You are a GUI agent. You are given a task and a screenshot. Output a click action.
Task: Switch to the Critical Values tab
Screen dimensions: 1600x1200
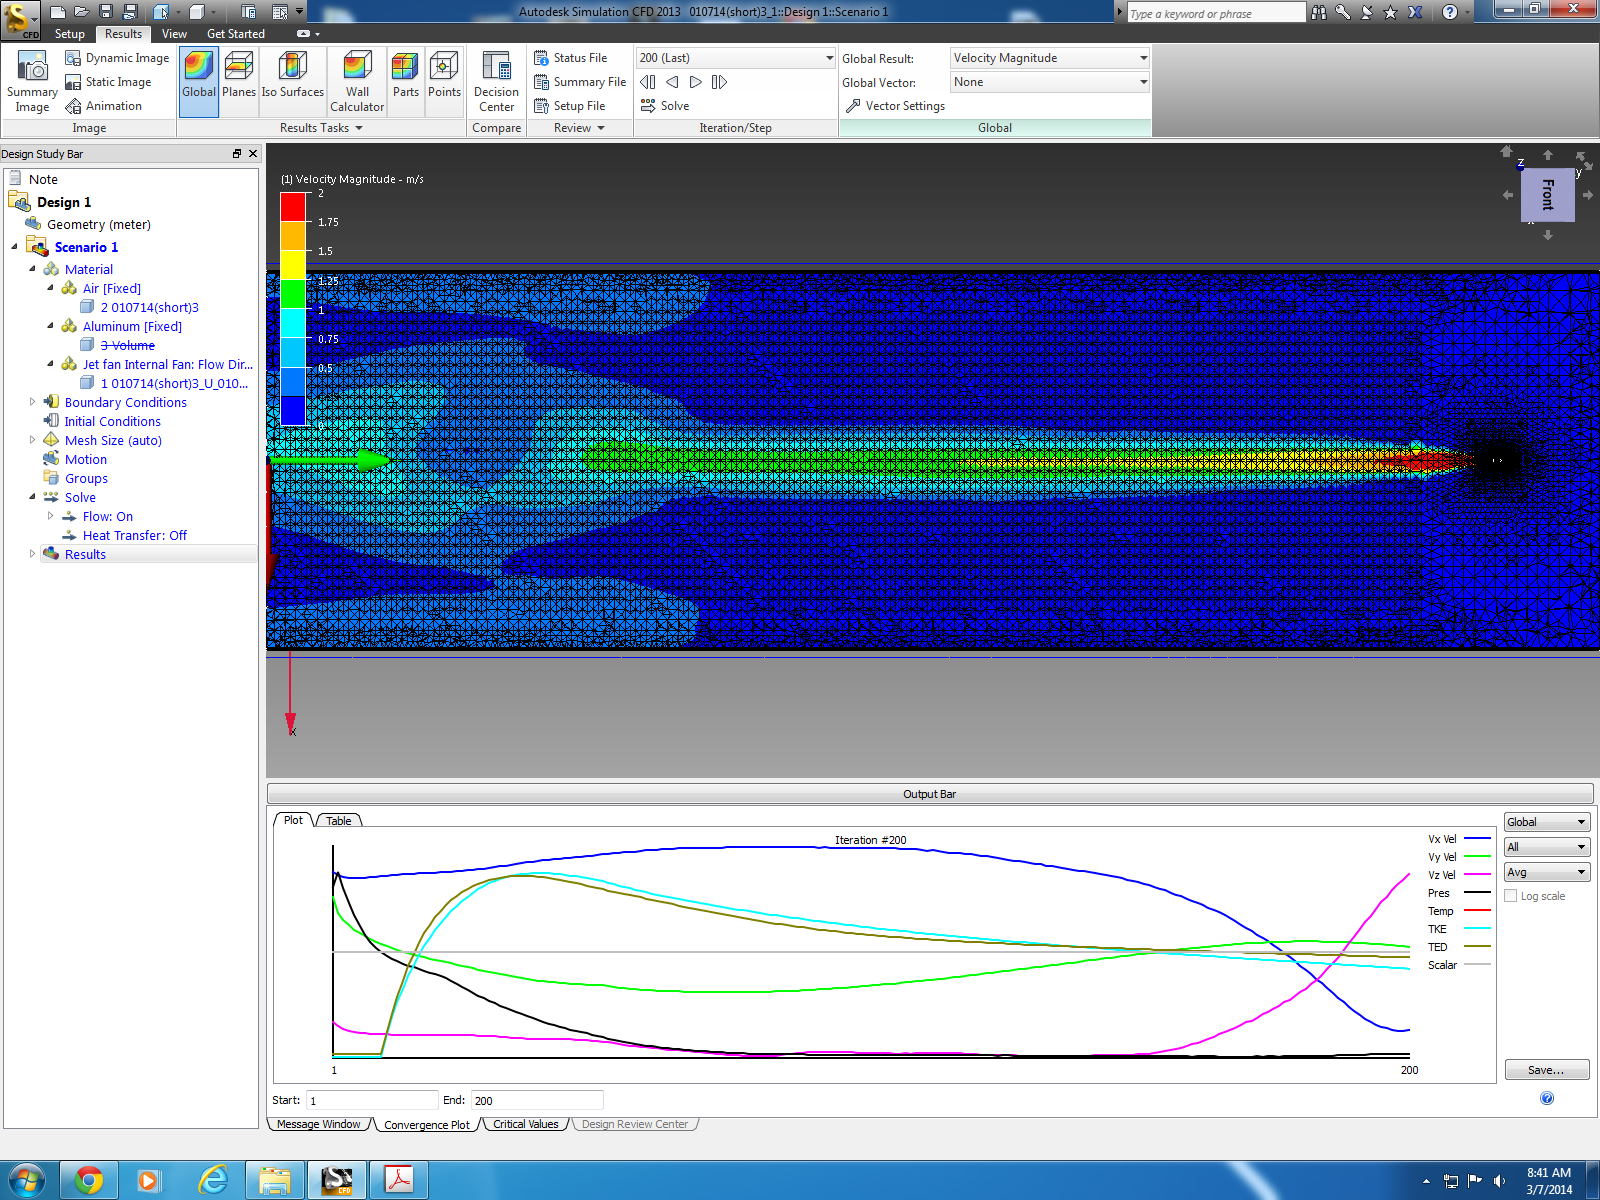pyautogui.click(x=526, y=1124)
